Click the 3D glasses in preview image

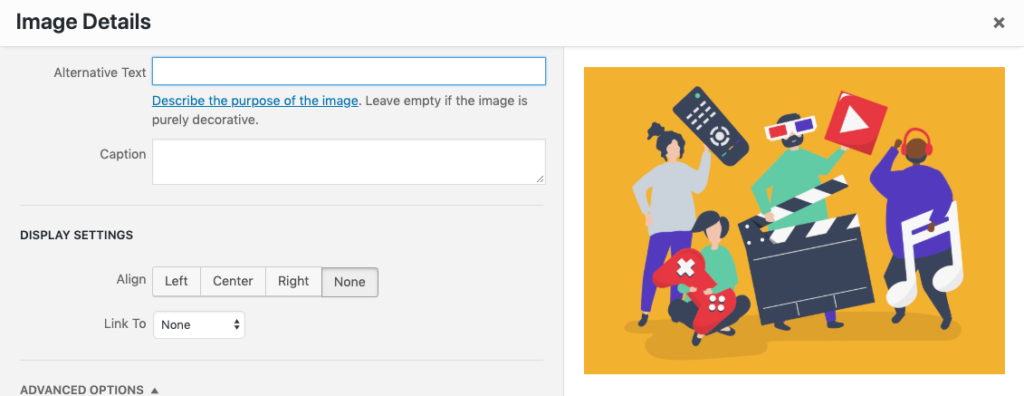(x=790, y=127)
